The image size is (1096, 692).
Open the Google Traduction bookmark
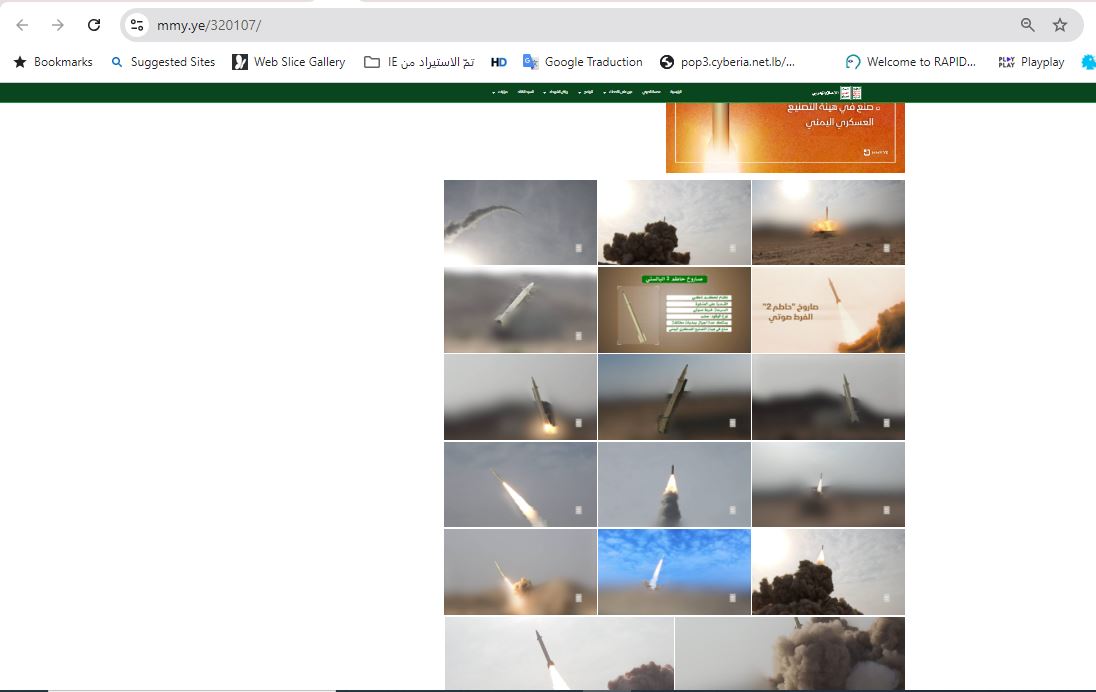[582, 62]
